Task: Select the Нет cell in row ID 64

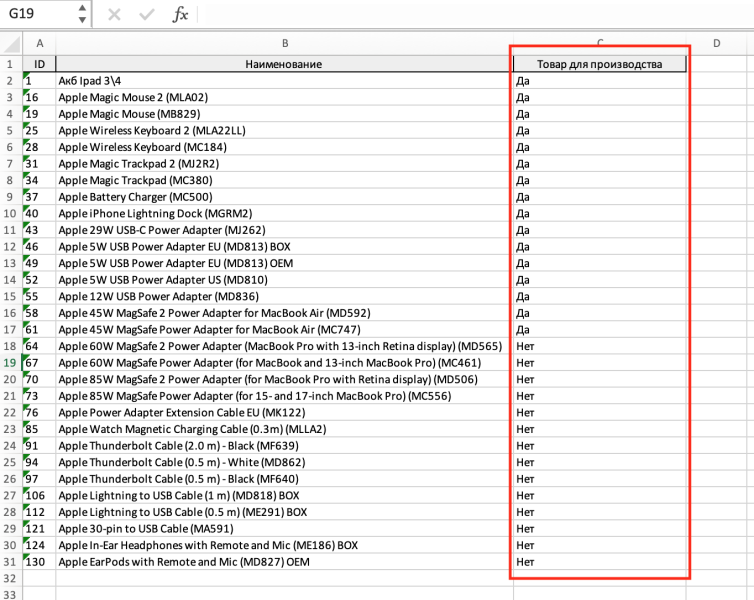Action: coord(600,346)
